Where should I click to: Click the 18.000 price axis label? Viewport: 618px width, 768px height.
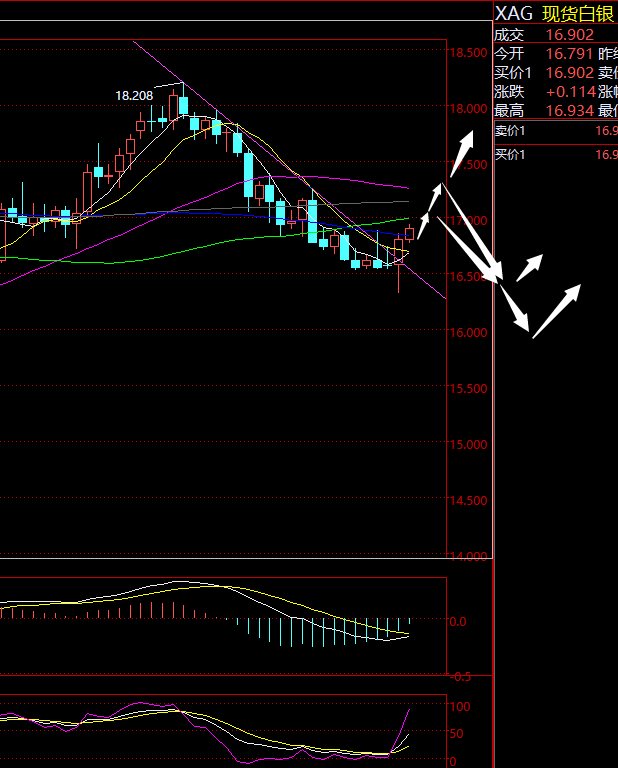pyautogui.click(x=469, y=108)
